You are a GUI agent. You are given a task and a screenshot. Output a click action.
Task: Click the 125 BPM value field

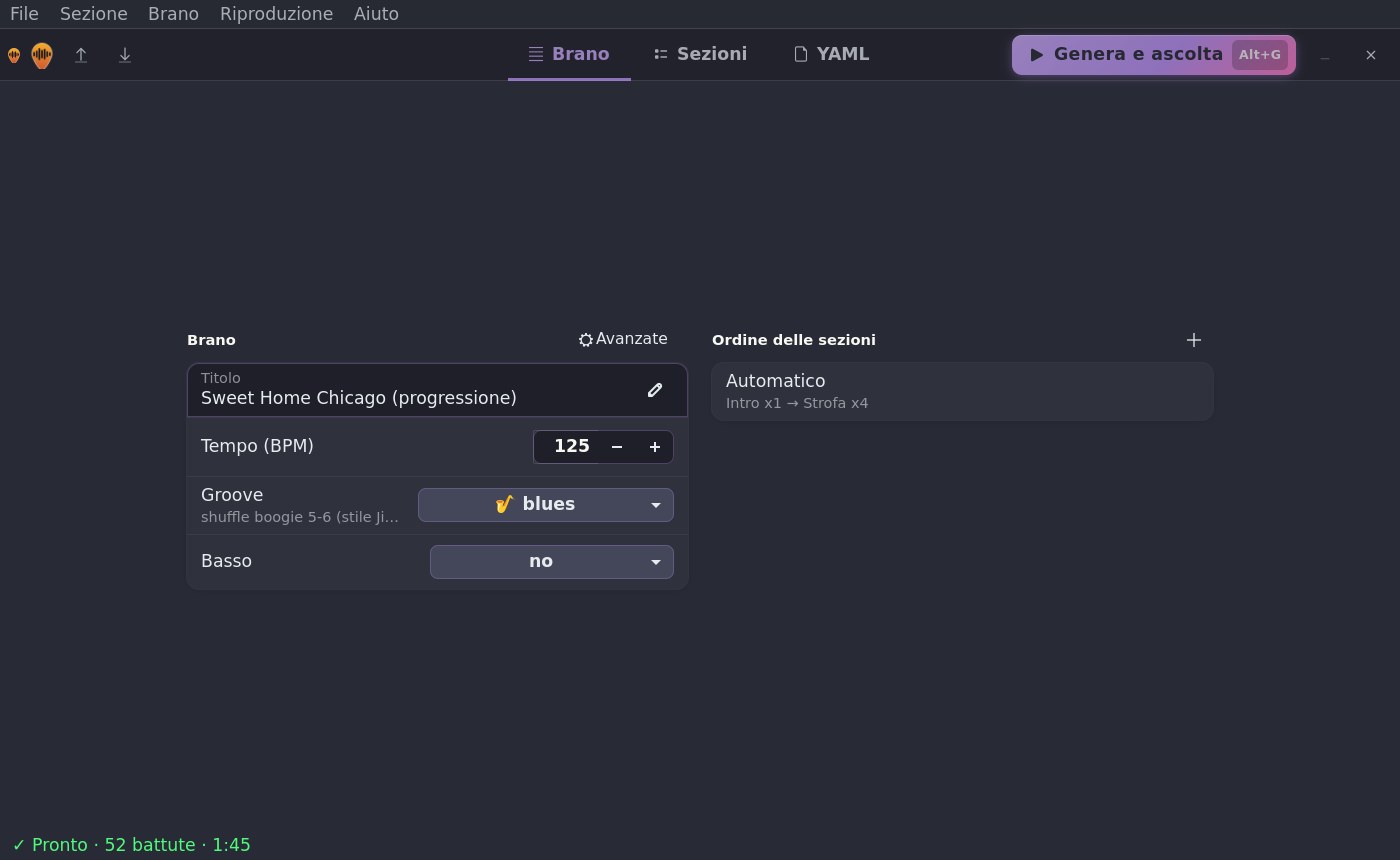pos(567,447)
